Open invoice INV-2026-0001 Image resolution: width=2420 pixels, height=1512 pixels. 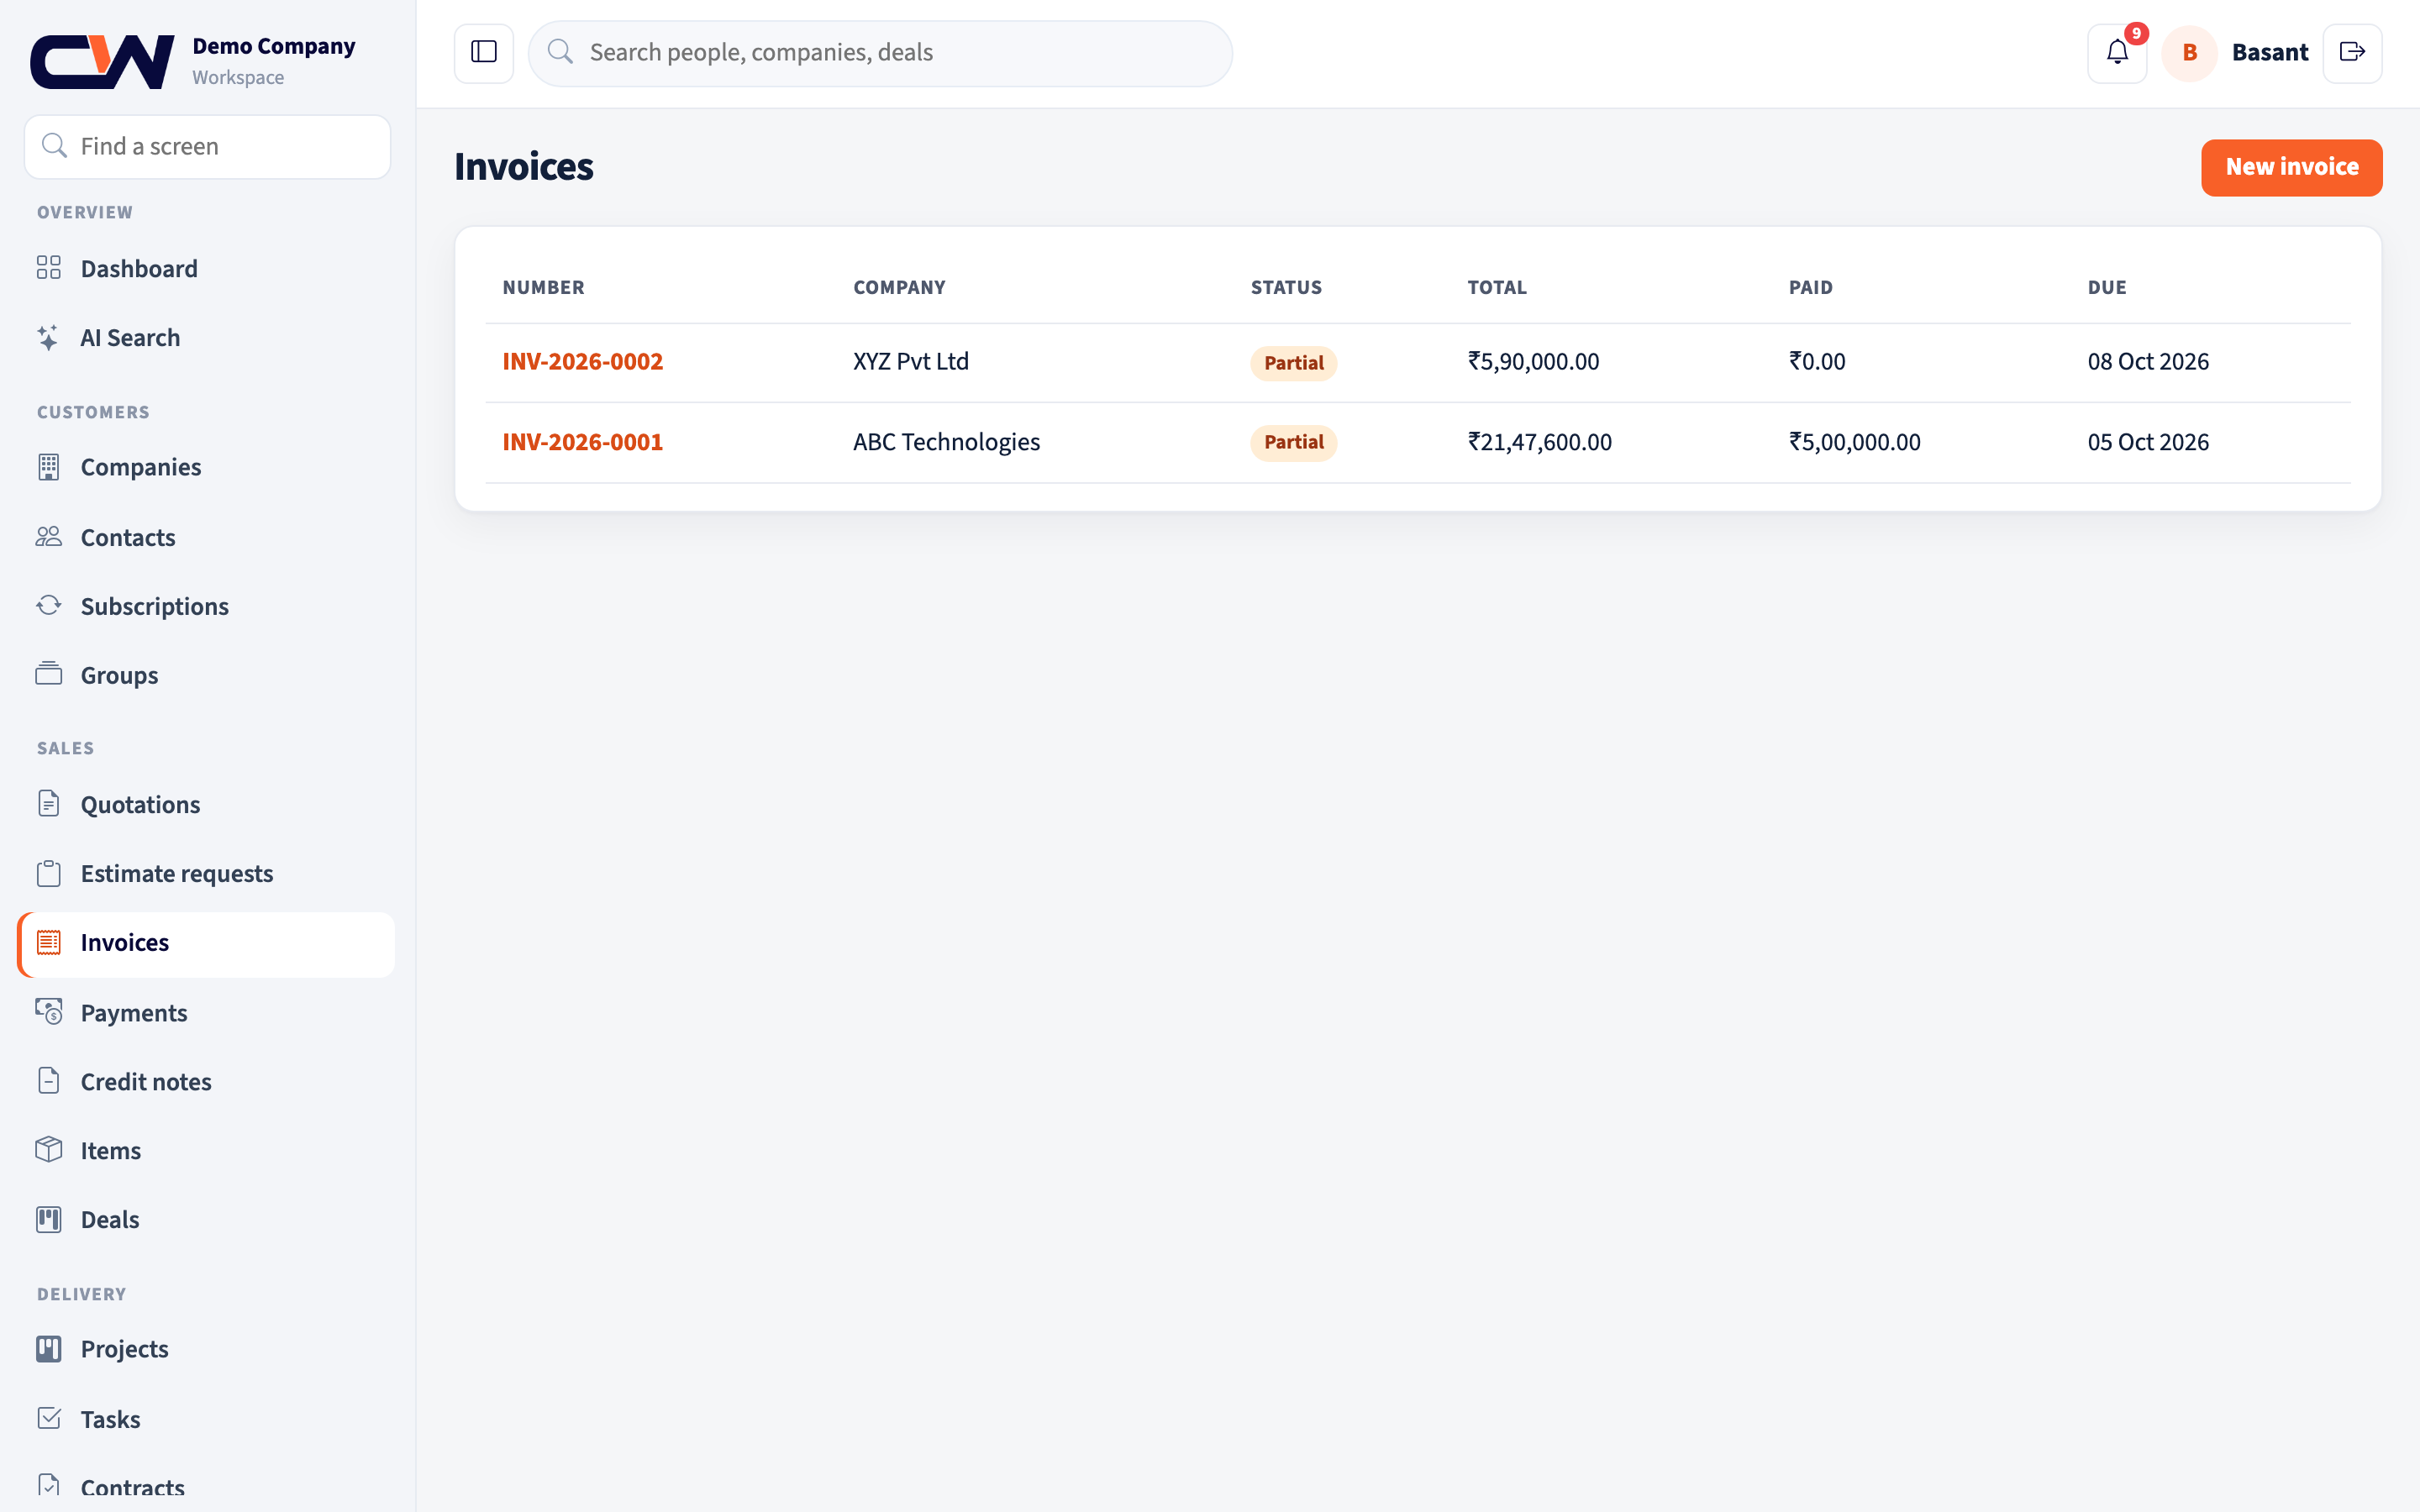[x=582, y=442]
